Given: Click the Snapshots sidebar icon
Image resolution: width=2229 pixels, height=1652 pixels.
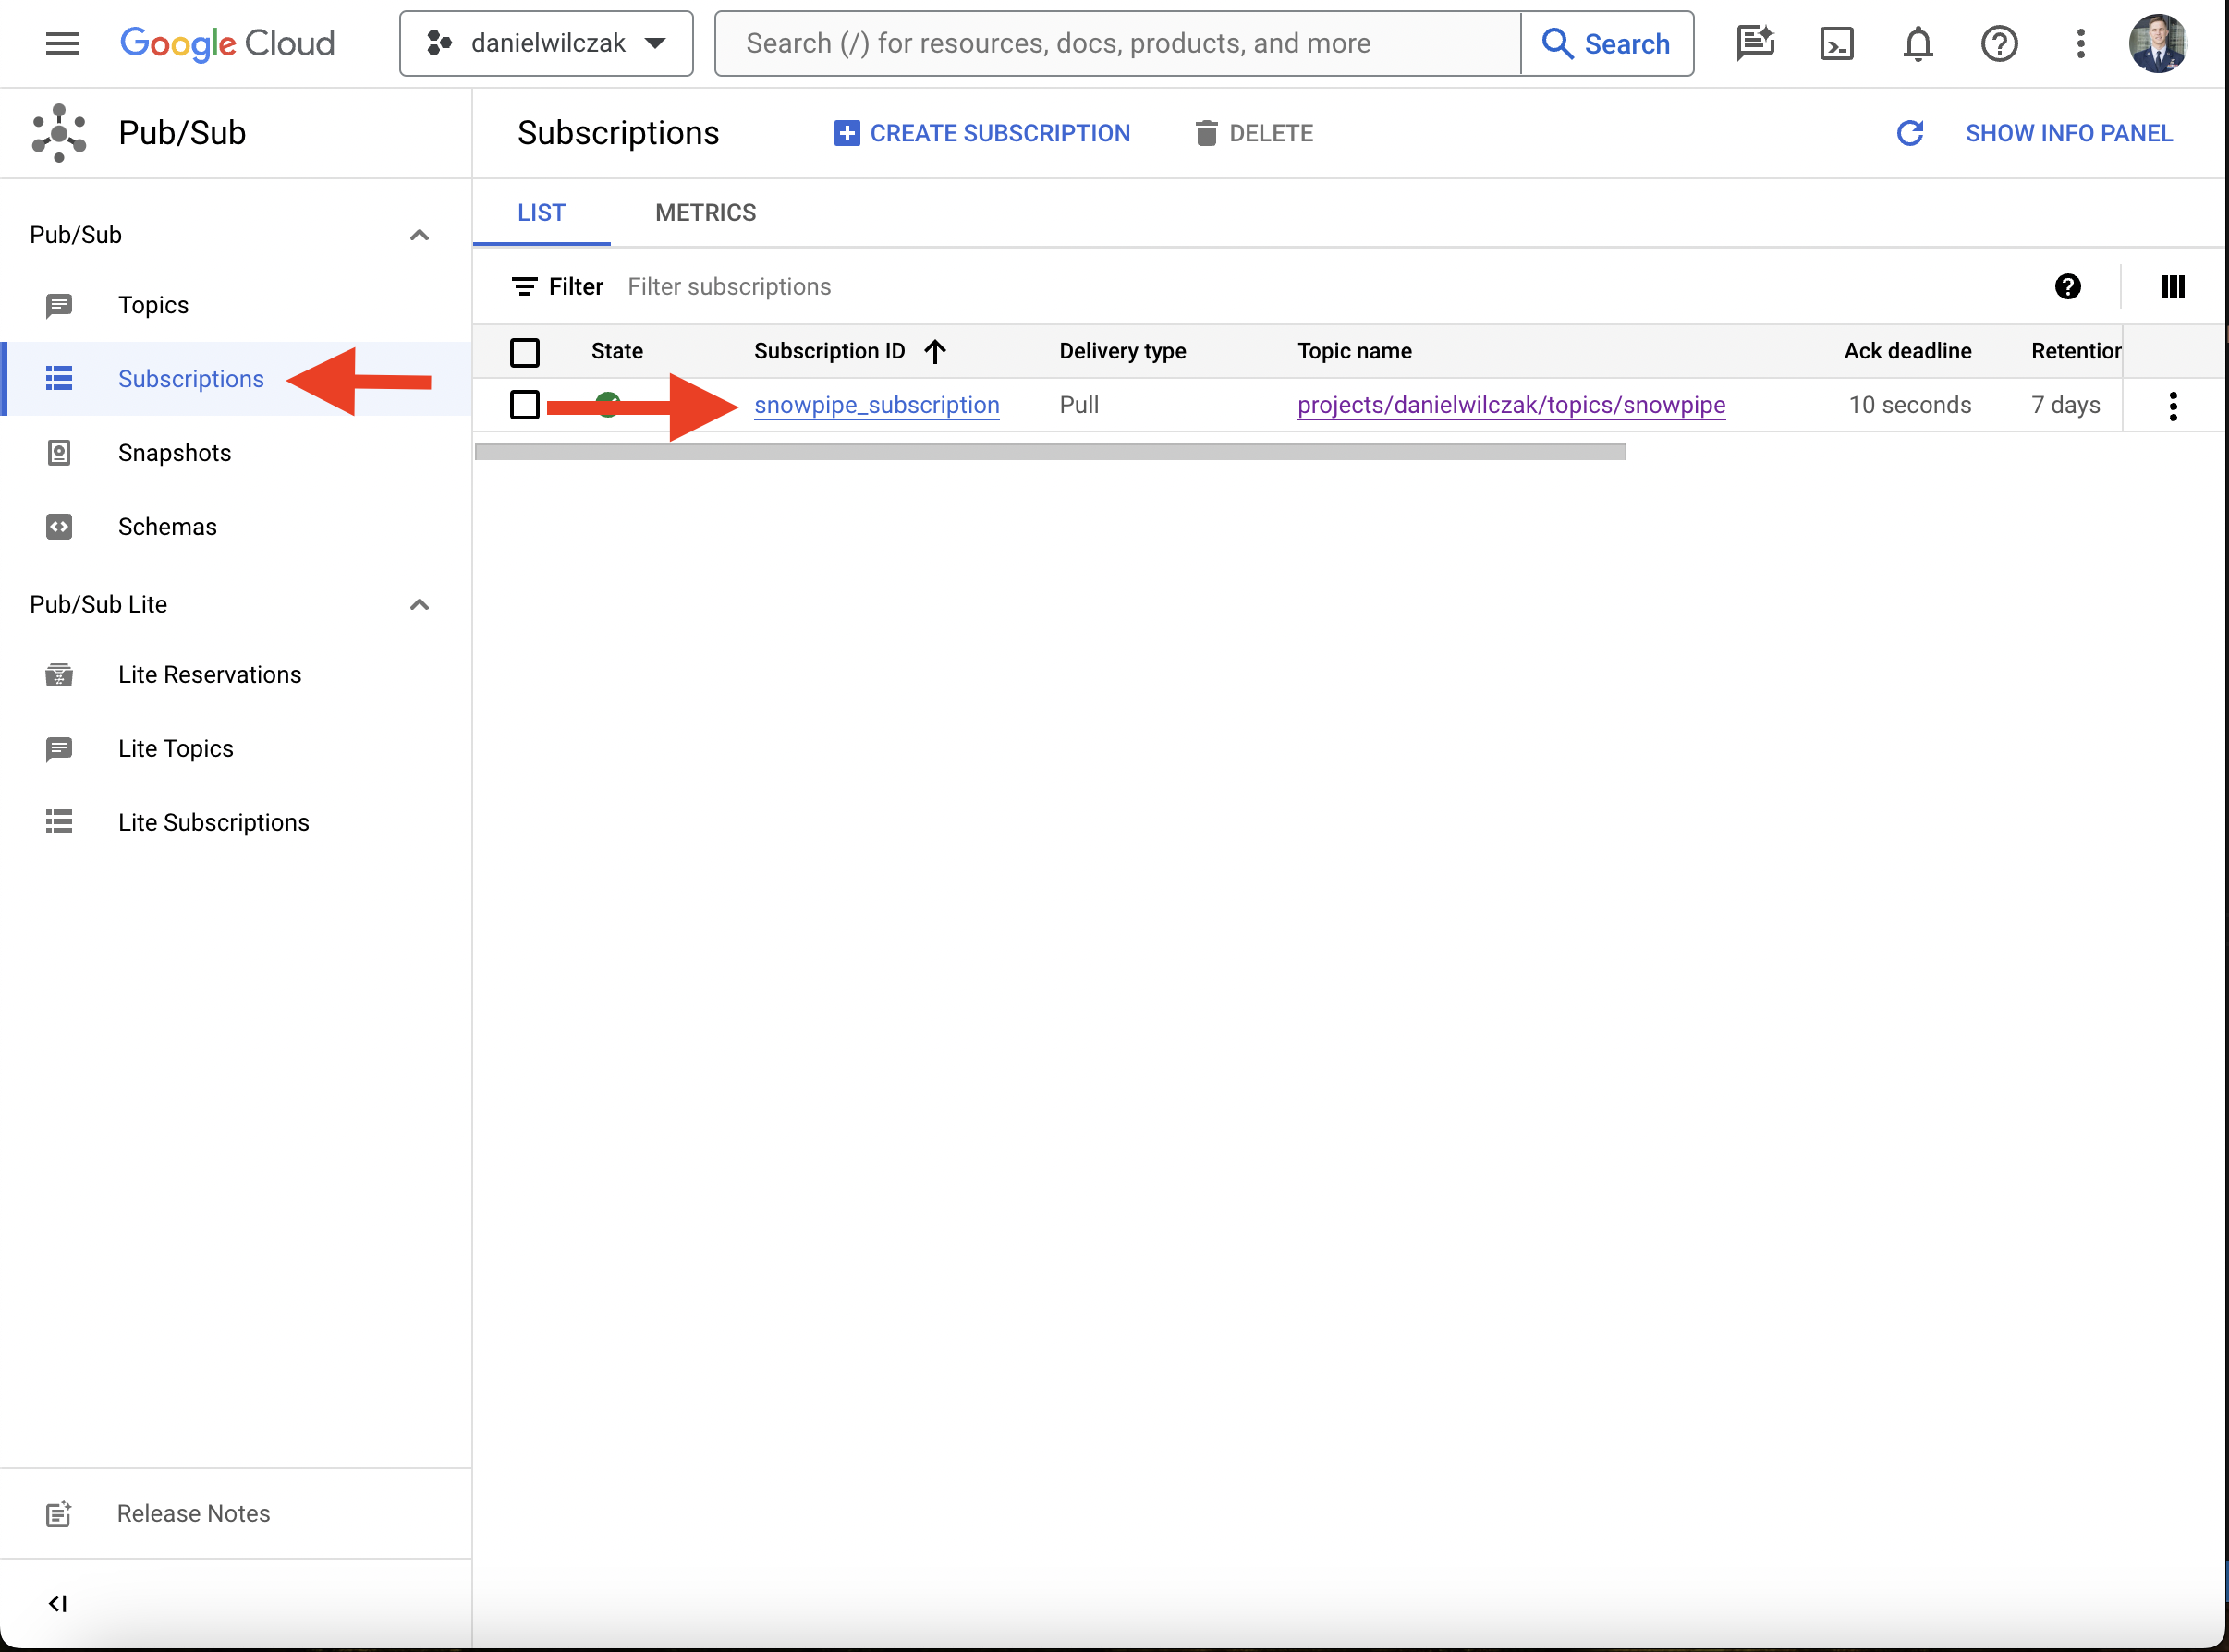Looking at the screenshot, I should coord(59,453).
